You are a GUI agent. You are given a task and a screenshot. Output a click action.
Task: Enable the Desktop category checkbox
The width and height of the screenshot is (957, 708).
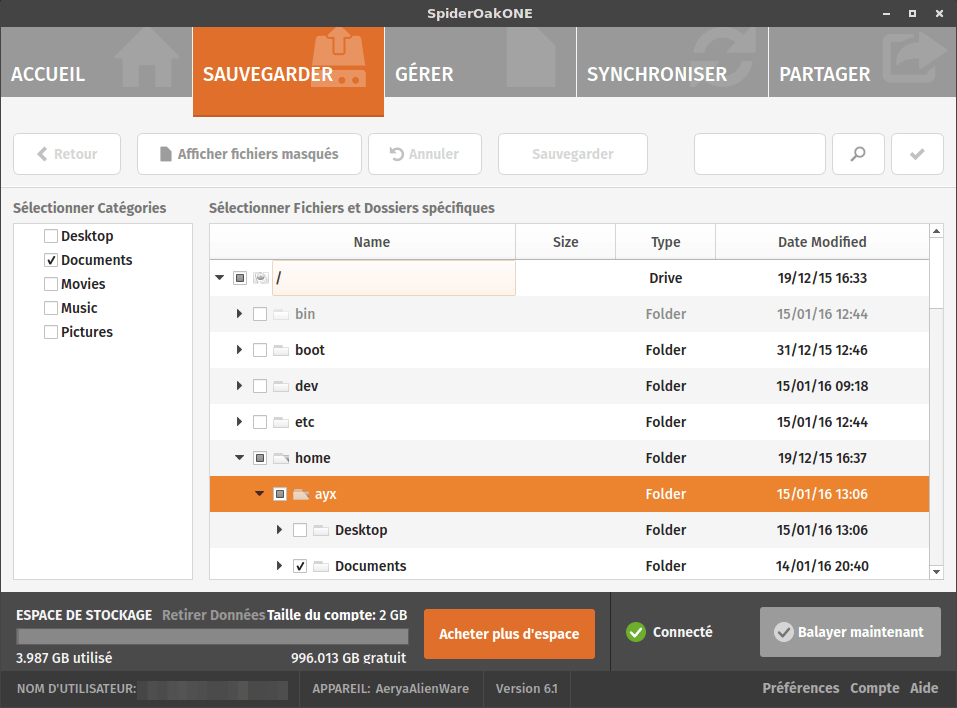(x=51, y=236)
